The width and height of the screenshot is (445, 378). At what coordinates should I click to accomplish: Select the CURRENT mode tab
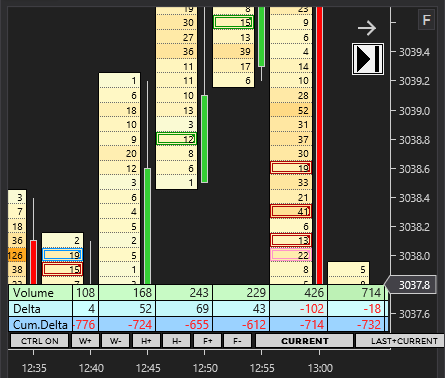[x=305, y=341]
